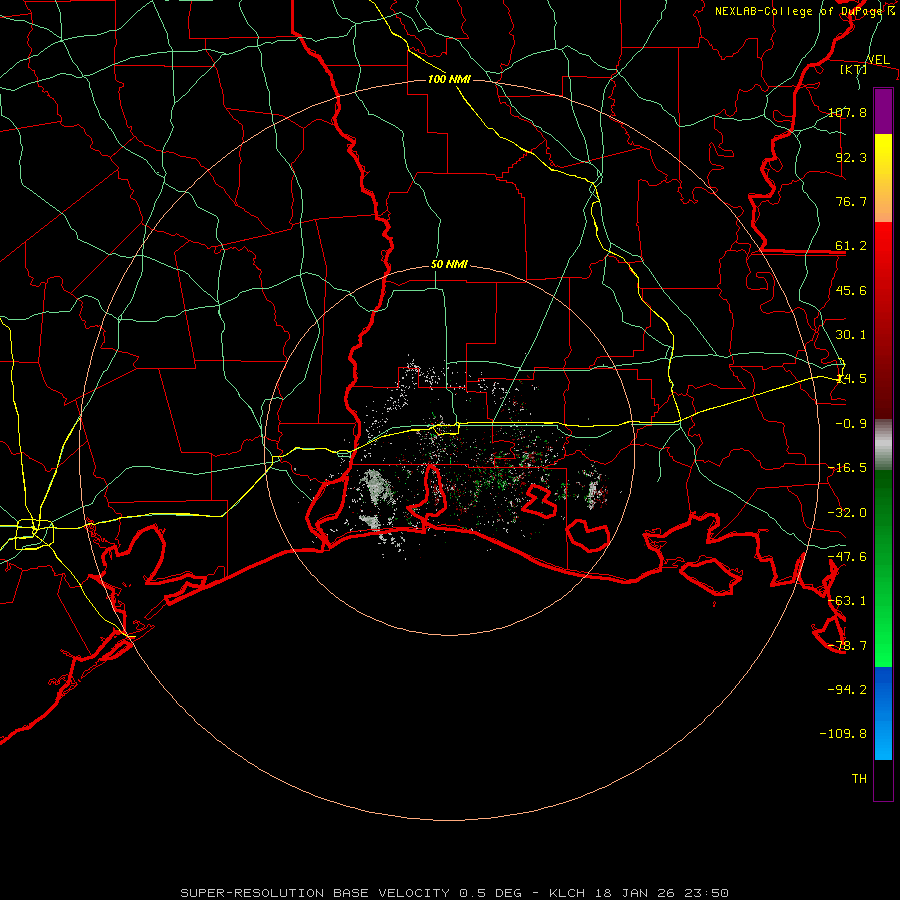Click the -32.0 legend value
Image resolution: width=900 pixels, height=900 pixels.
click(x=847, y=513)
